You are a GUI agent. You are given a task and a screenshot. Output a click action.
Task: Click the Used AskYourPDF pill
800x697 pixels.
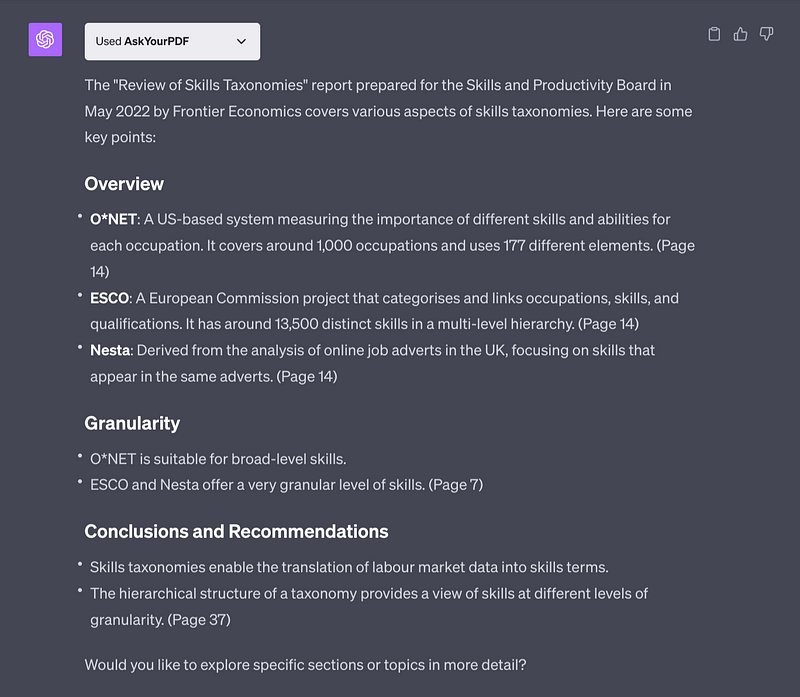pos(171,41)
